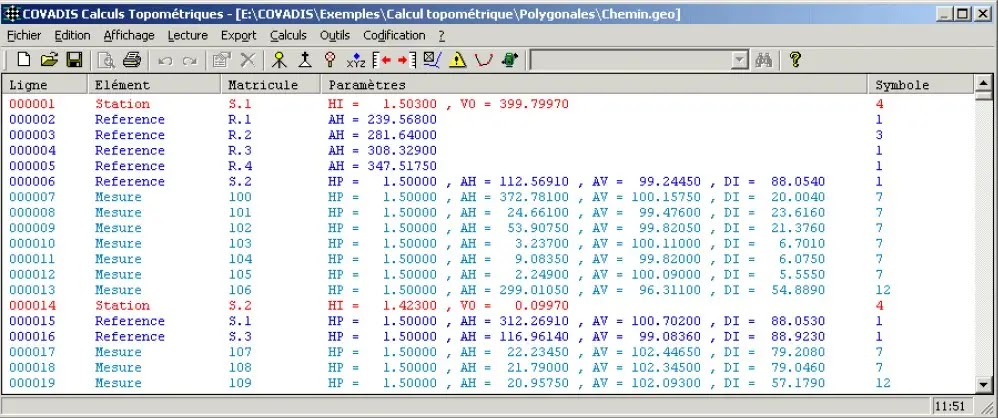Image resolution: width=998 pixels, height=418 pixels.
Task: Open the COVADIS title bar application icon
Action: coord(11,13)
